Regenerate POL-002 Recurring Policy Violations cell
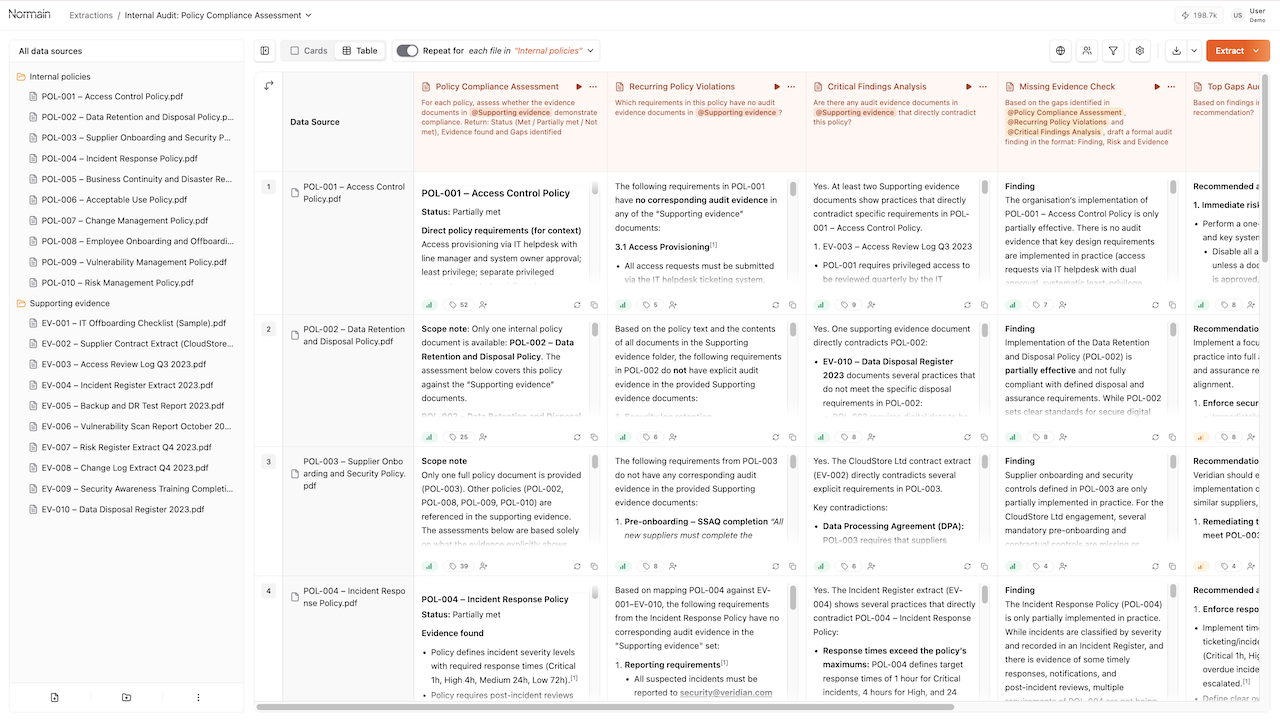 pyautogui.click(x=776, y=437)
